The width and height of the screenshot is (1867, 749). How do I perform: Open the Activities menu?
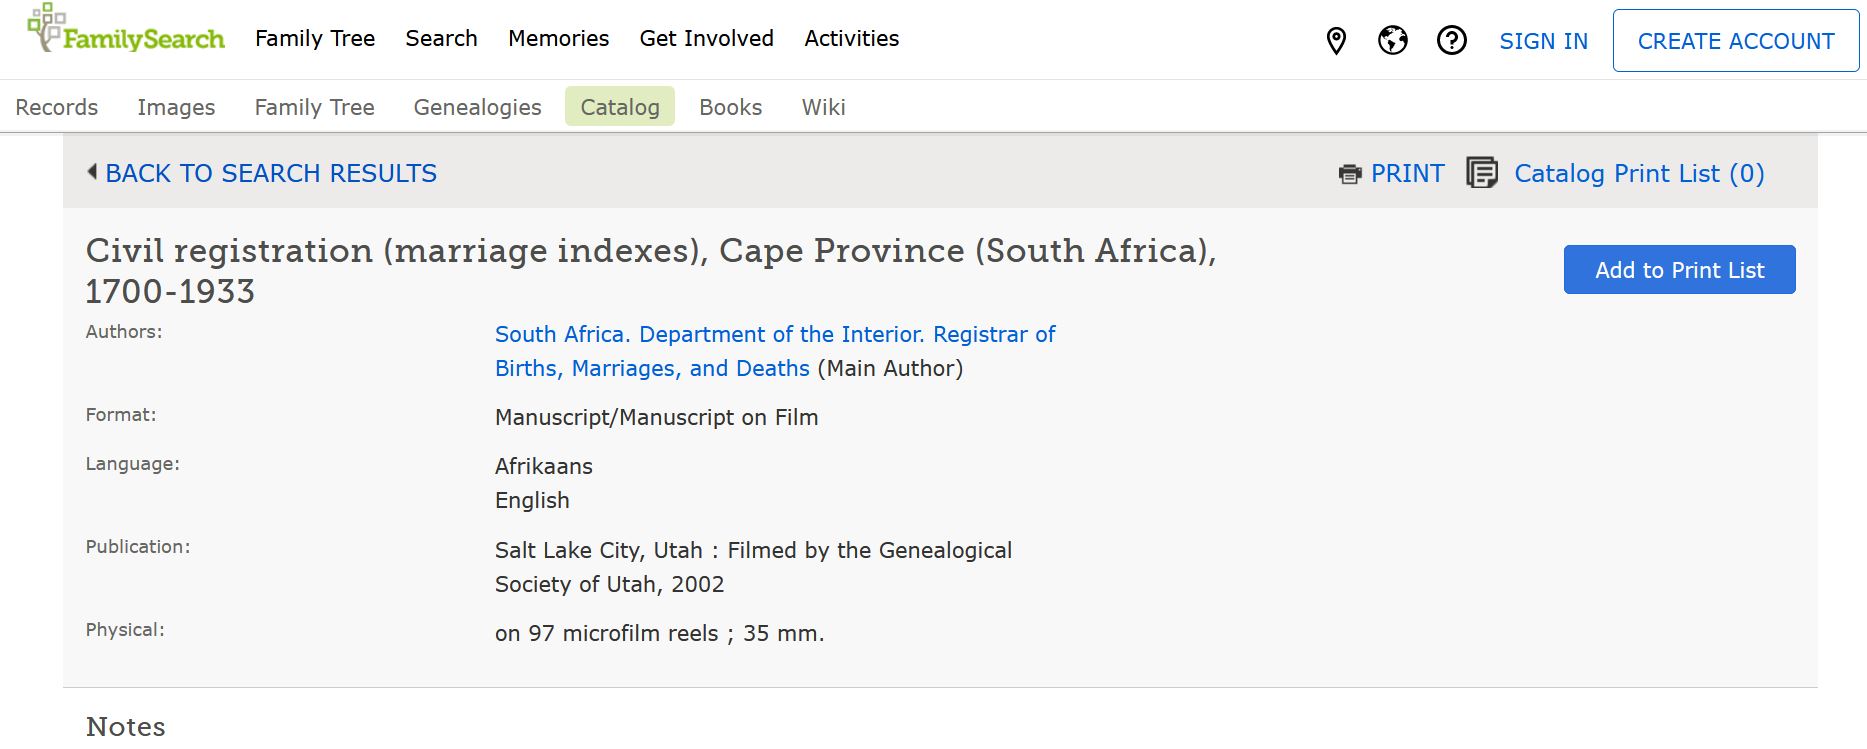click(x=851, y=38)
